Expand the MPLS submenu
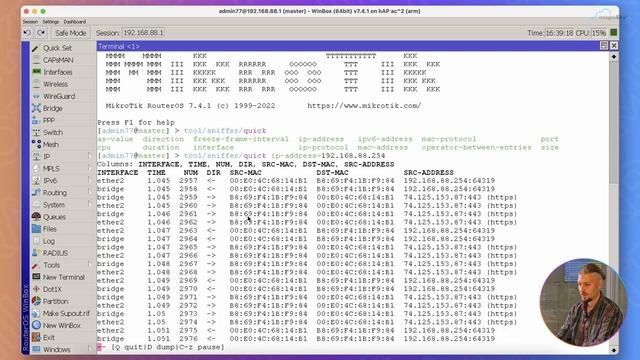Screen dimensions: 640x360 pos(89,169)
